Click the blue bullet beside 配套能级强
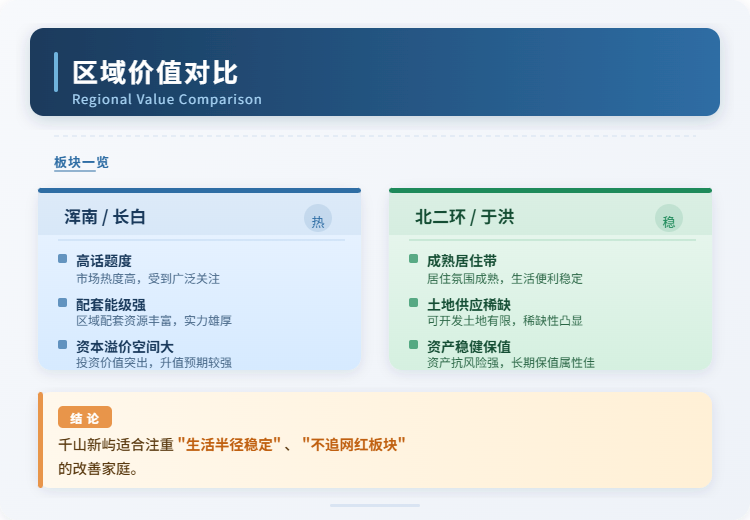Viewport: 750px width, 520px height. coord(63,302)
